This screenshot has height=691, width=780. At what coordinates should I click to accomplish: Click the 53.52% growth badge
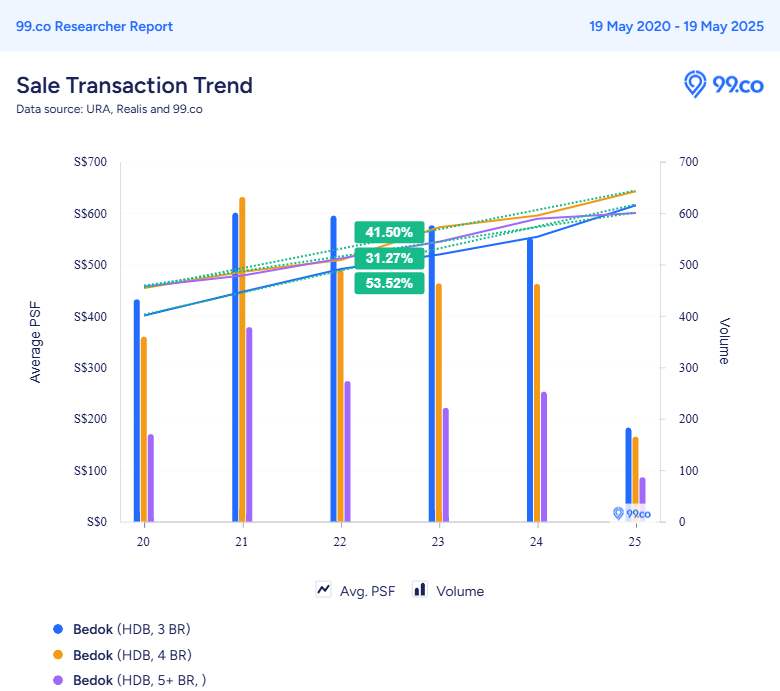(x=389, y=284)
